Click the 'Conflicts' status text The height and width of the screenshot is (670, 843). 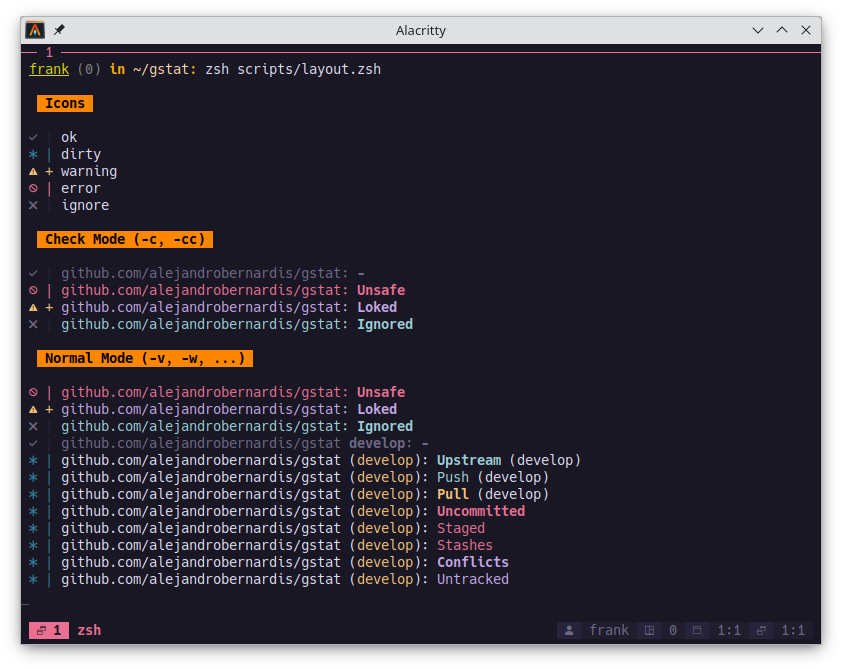473,562
